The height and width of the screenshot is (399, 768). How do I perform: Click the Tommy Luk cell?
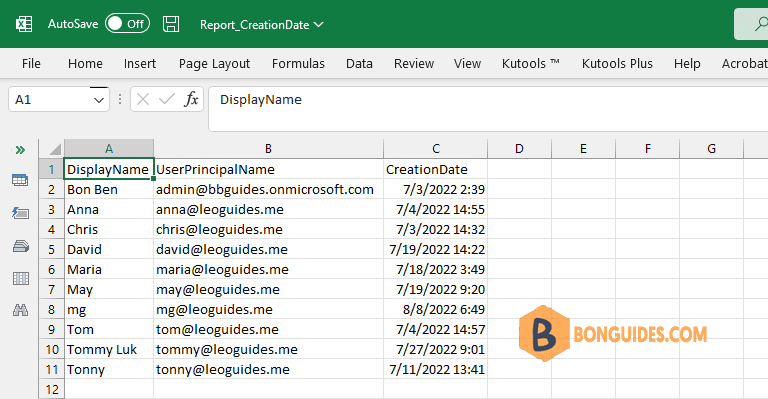click(109, 350)
